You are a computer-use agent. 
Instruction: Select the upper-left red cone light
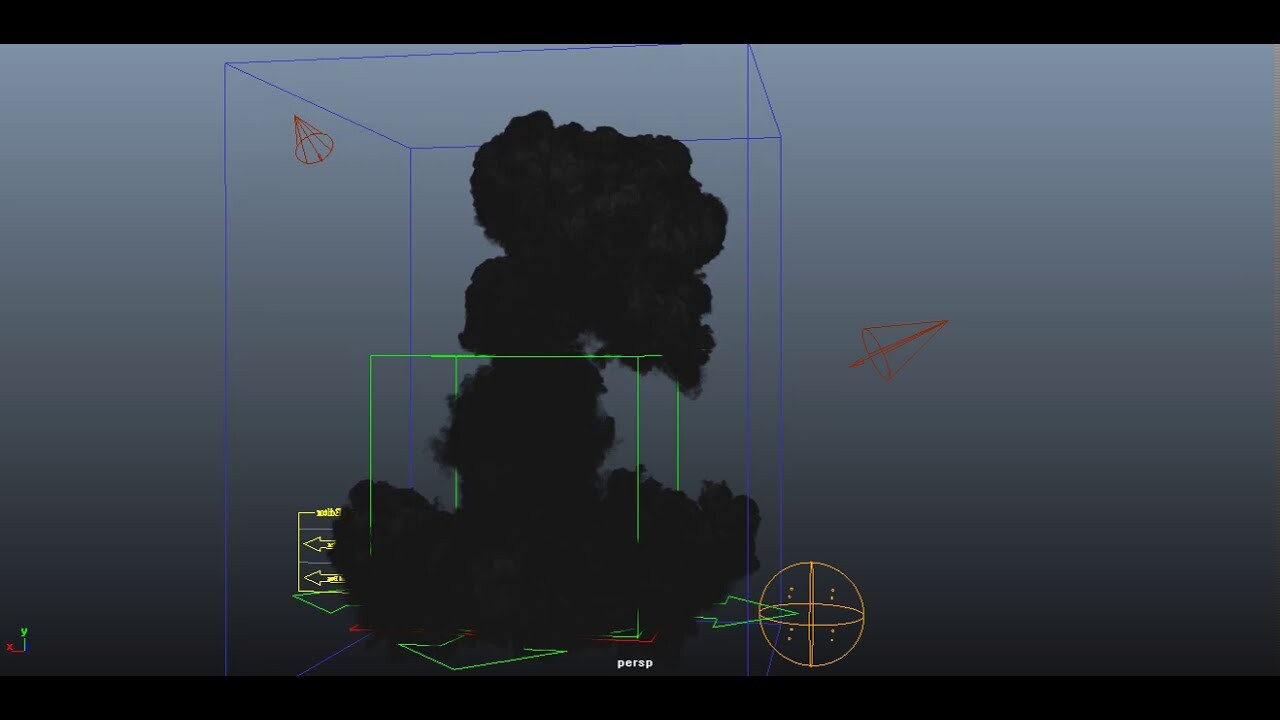(311, 140)
